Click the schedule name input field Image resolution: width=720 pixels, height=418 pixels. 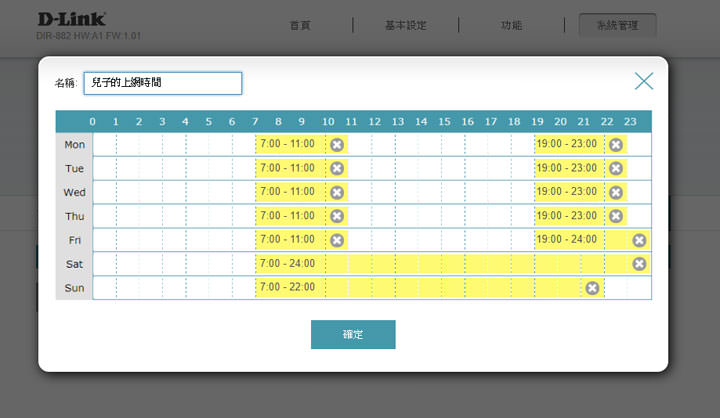tap(162, 83)
